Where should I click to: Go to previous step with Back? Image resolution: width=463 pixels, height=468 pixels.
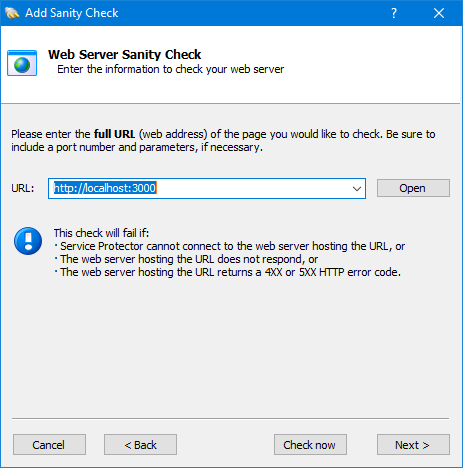pyautogui.click(x=140, y=445)
